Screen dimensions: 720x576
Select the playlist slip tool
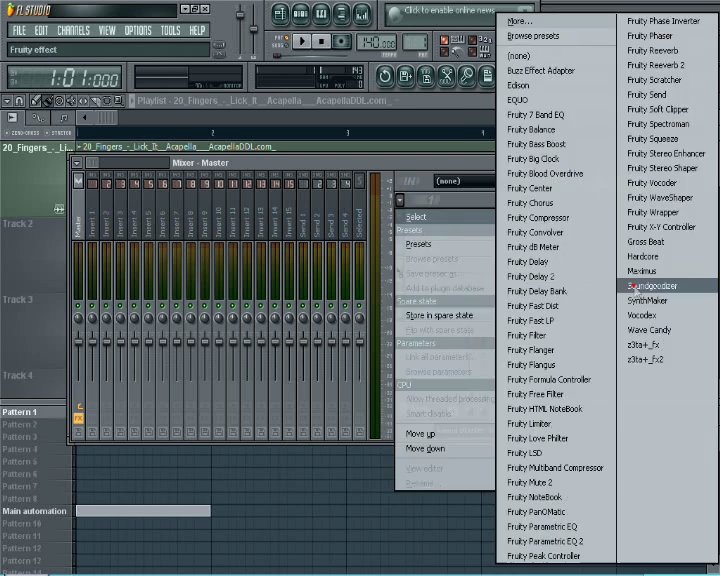pyautogui.click(x=83, y=101)
